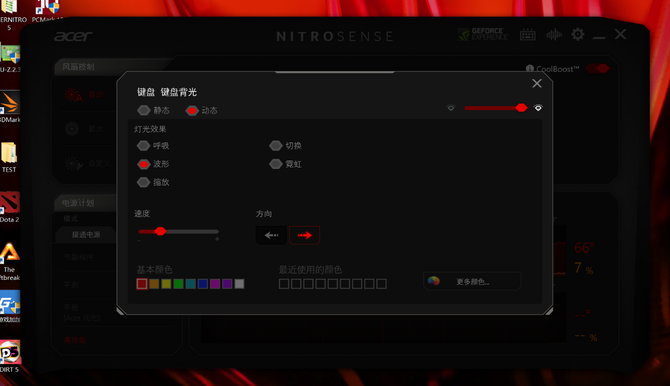This screenshot has width=670, height=386.
Task: Click the 速度 speed slider track
Action: point(178,231)
